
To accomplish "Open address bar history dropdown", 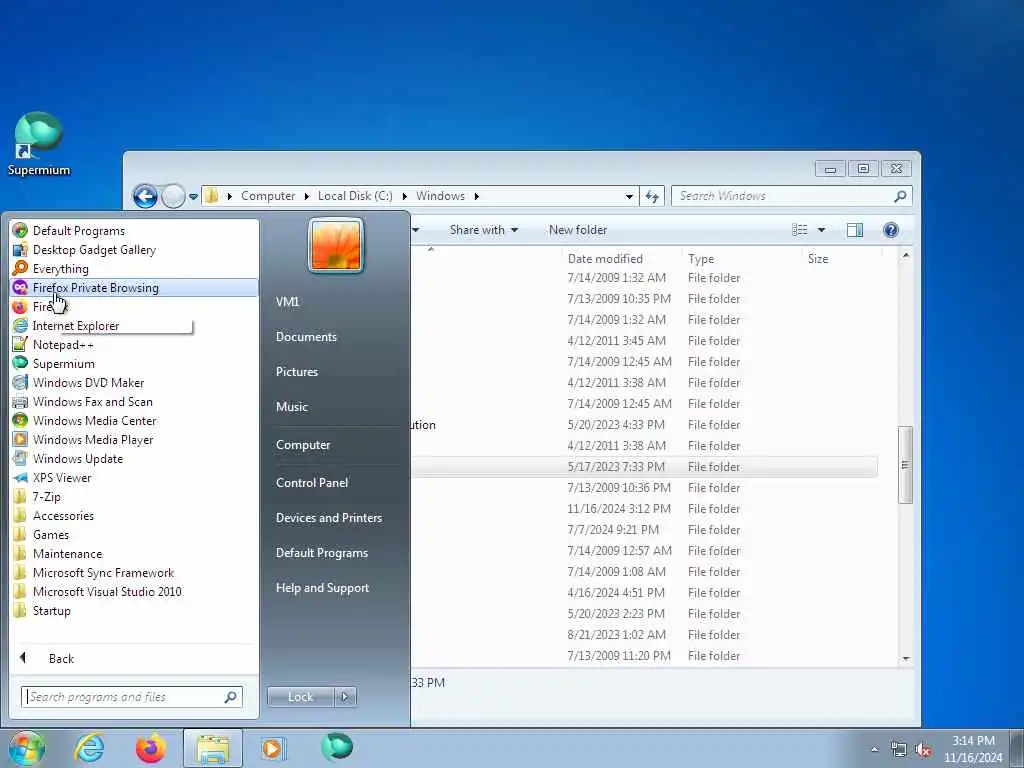I will (x=629, y=196).
